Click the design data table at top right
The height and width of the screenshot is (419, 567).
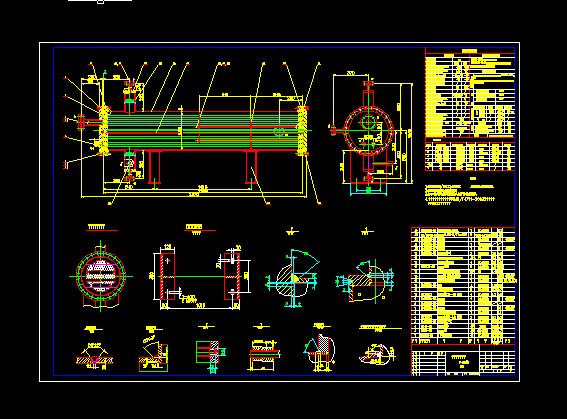[470, 93]
